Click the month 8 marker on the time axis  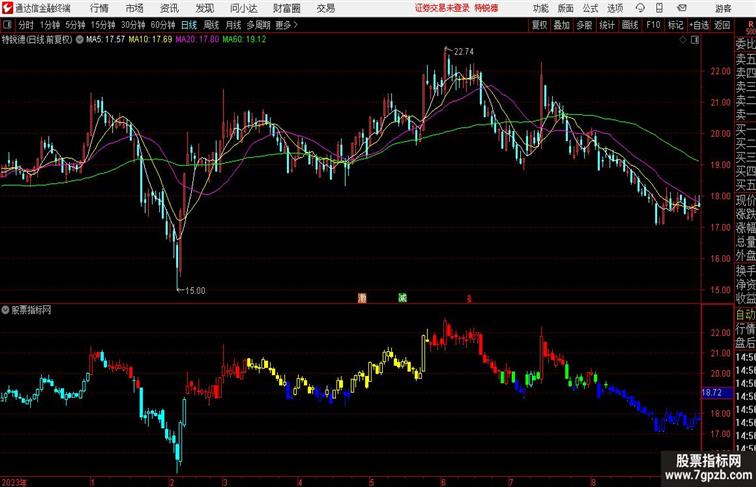[x=593, y=482]
